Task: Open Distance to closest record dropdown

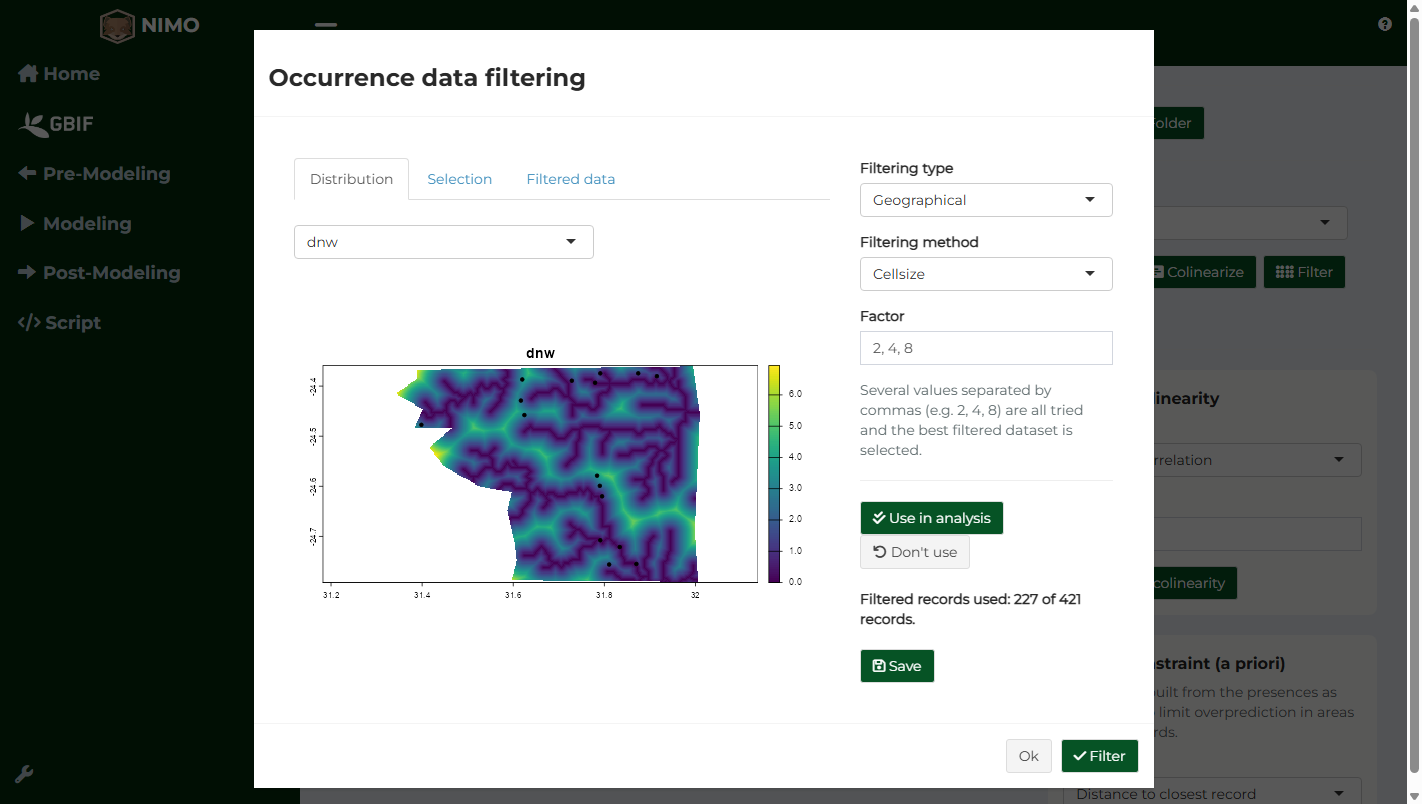Action: click(x=1212, y=792)
